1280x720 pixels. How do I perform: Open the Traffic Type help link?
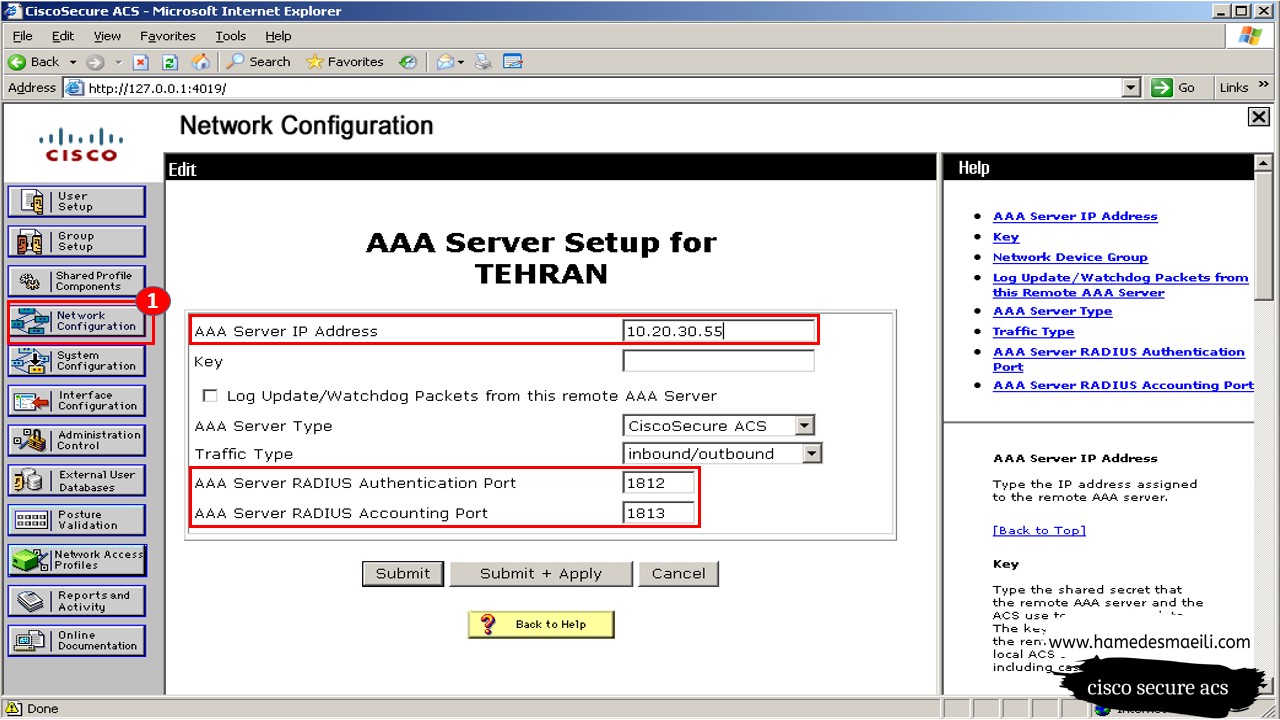coord(1033,332)
